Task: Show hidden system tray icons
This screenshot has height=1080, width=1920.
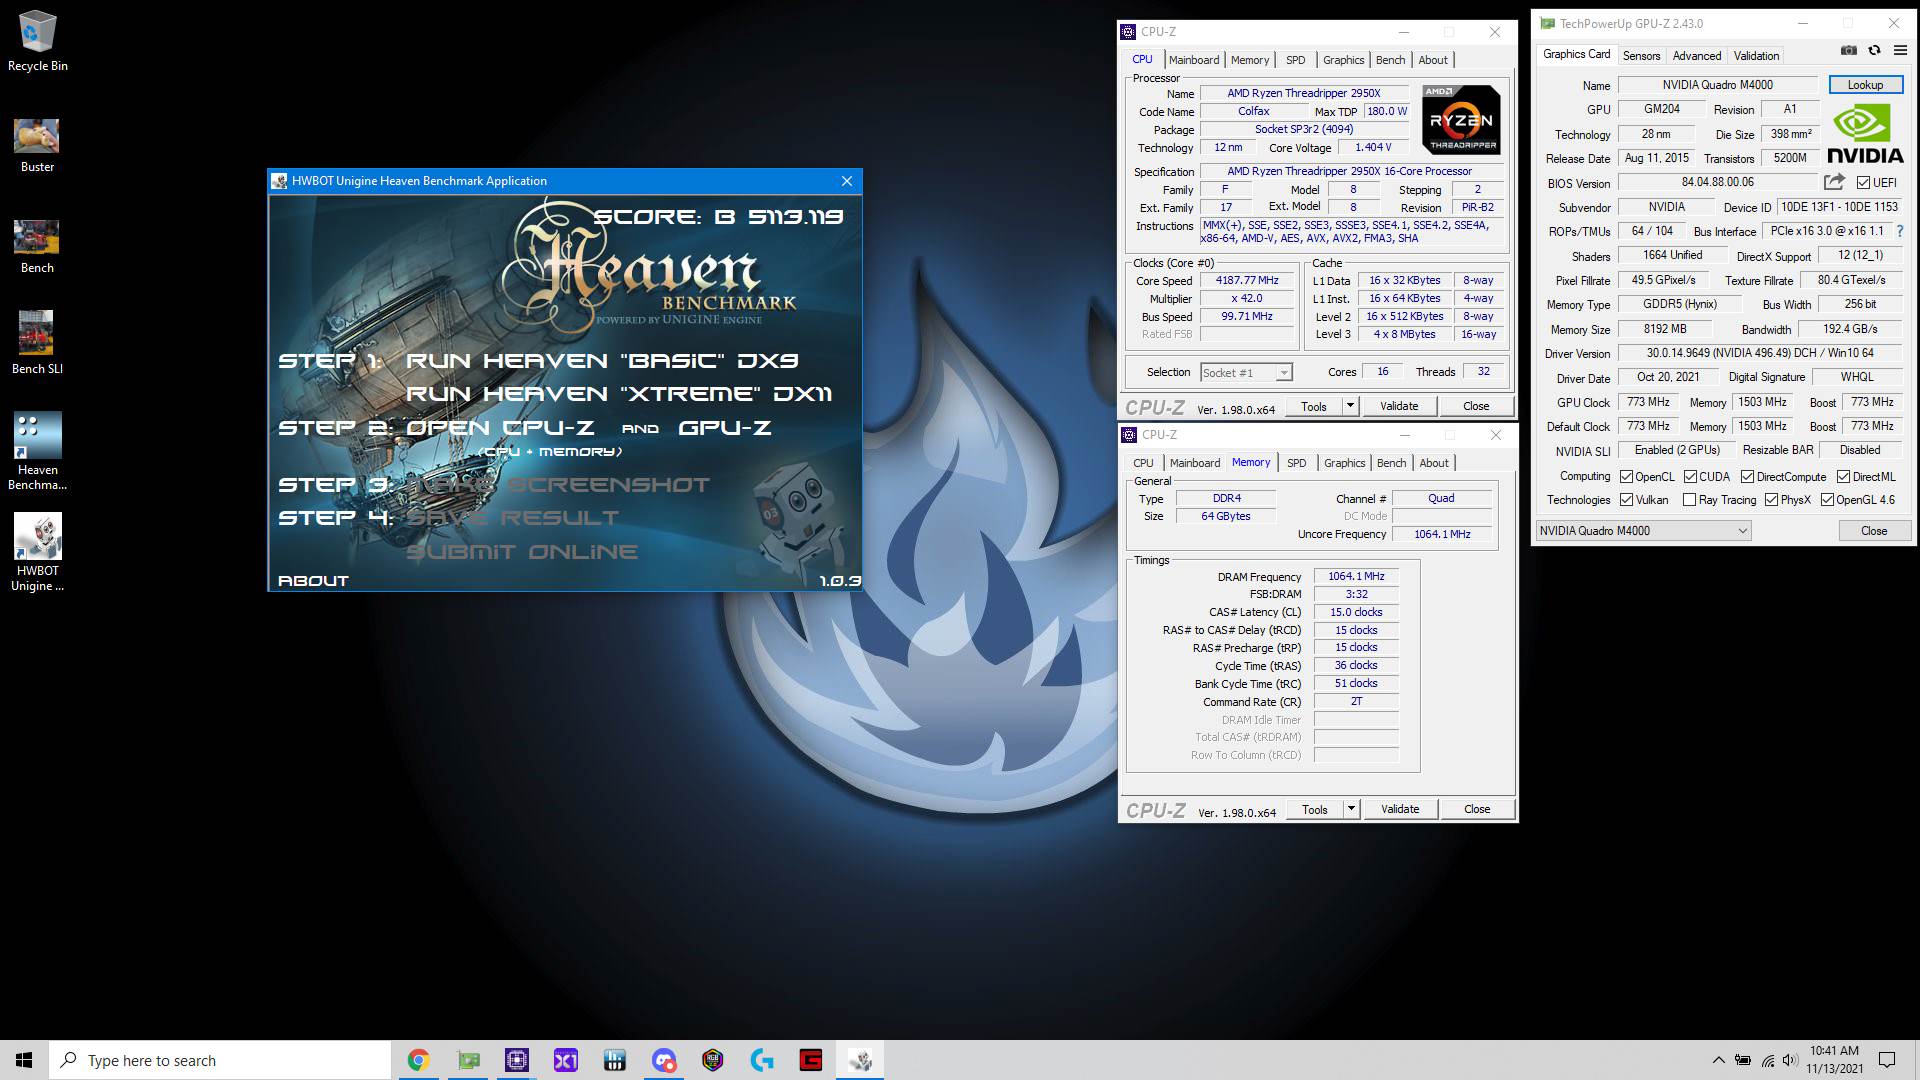Action: point(1718,1060)
